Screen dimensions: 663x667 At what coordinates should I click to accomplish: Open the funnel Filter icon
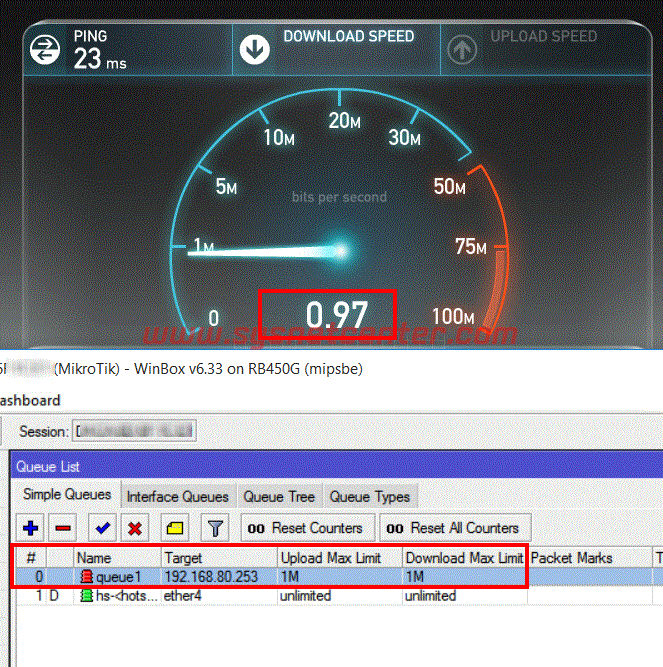click(x=215, y=528)
